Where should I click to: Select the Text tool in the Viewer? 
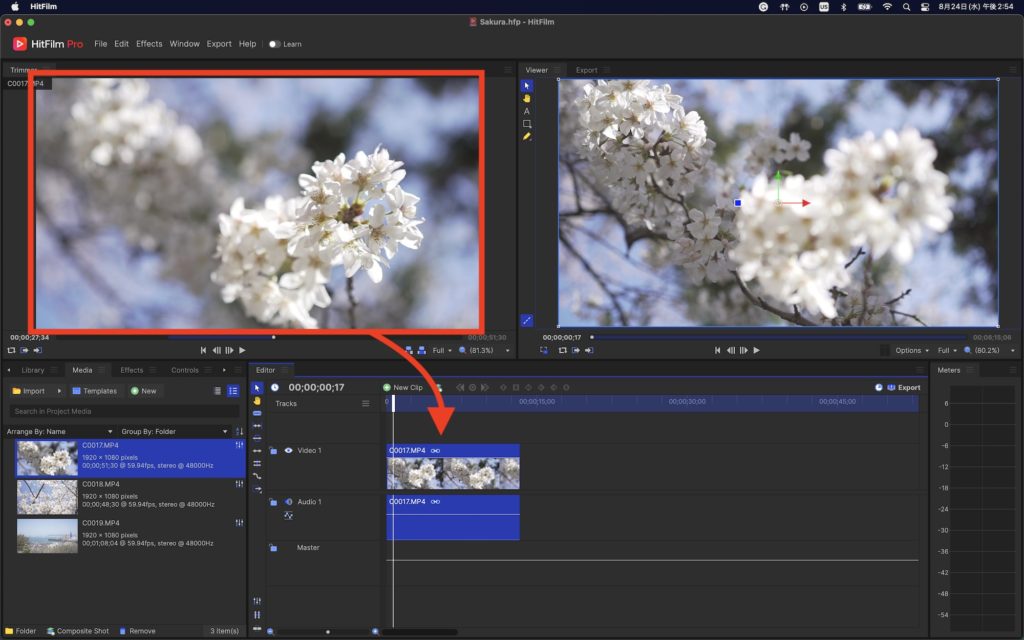[527, 111]
